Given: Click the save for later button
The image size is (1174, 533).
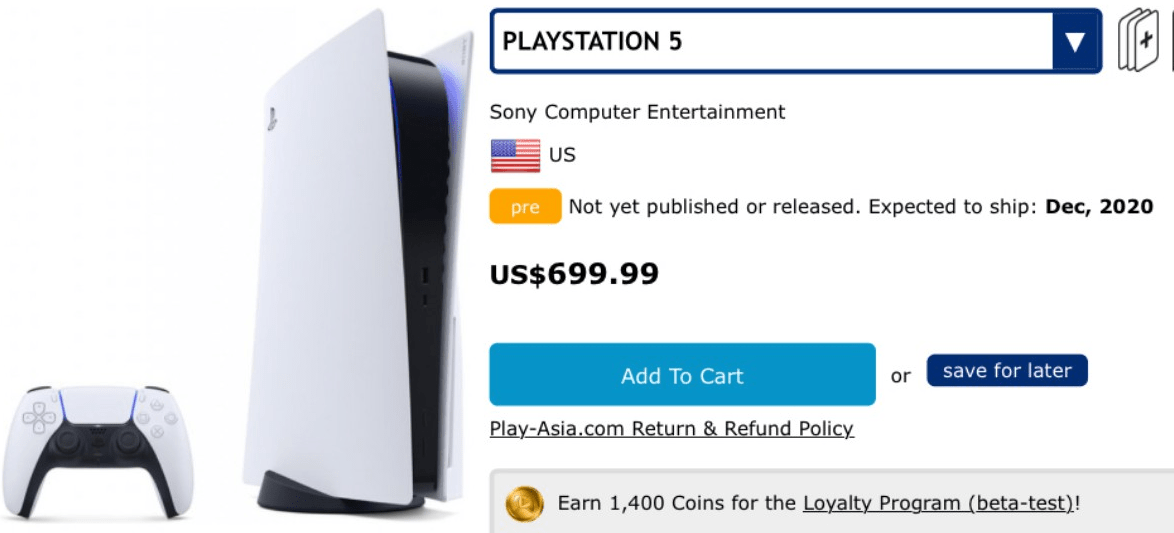Looking at the screenshot, I should (x=1007, y=371).
